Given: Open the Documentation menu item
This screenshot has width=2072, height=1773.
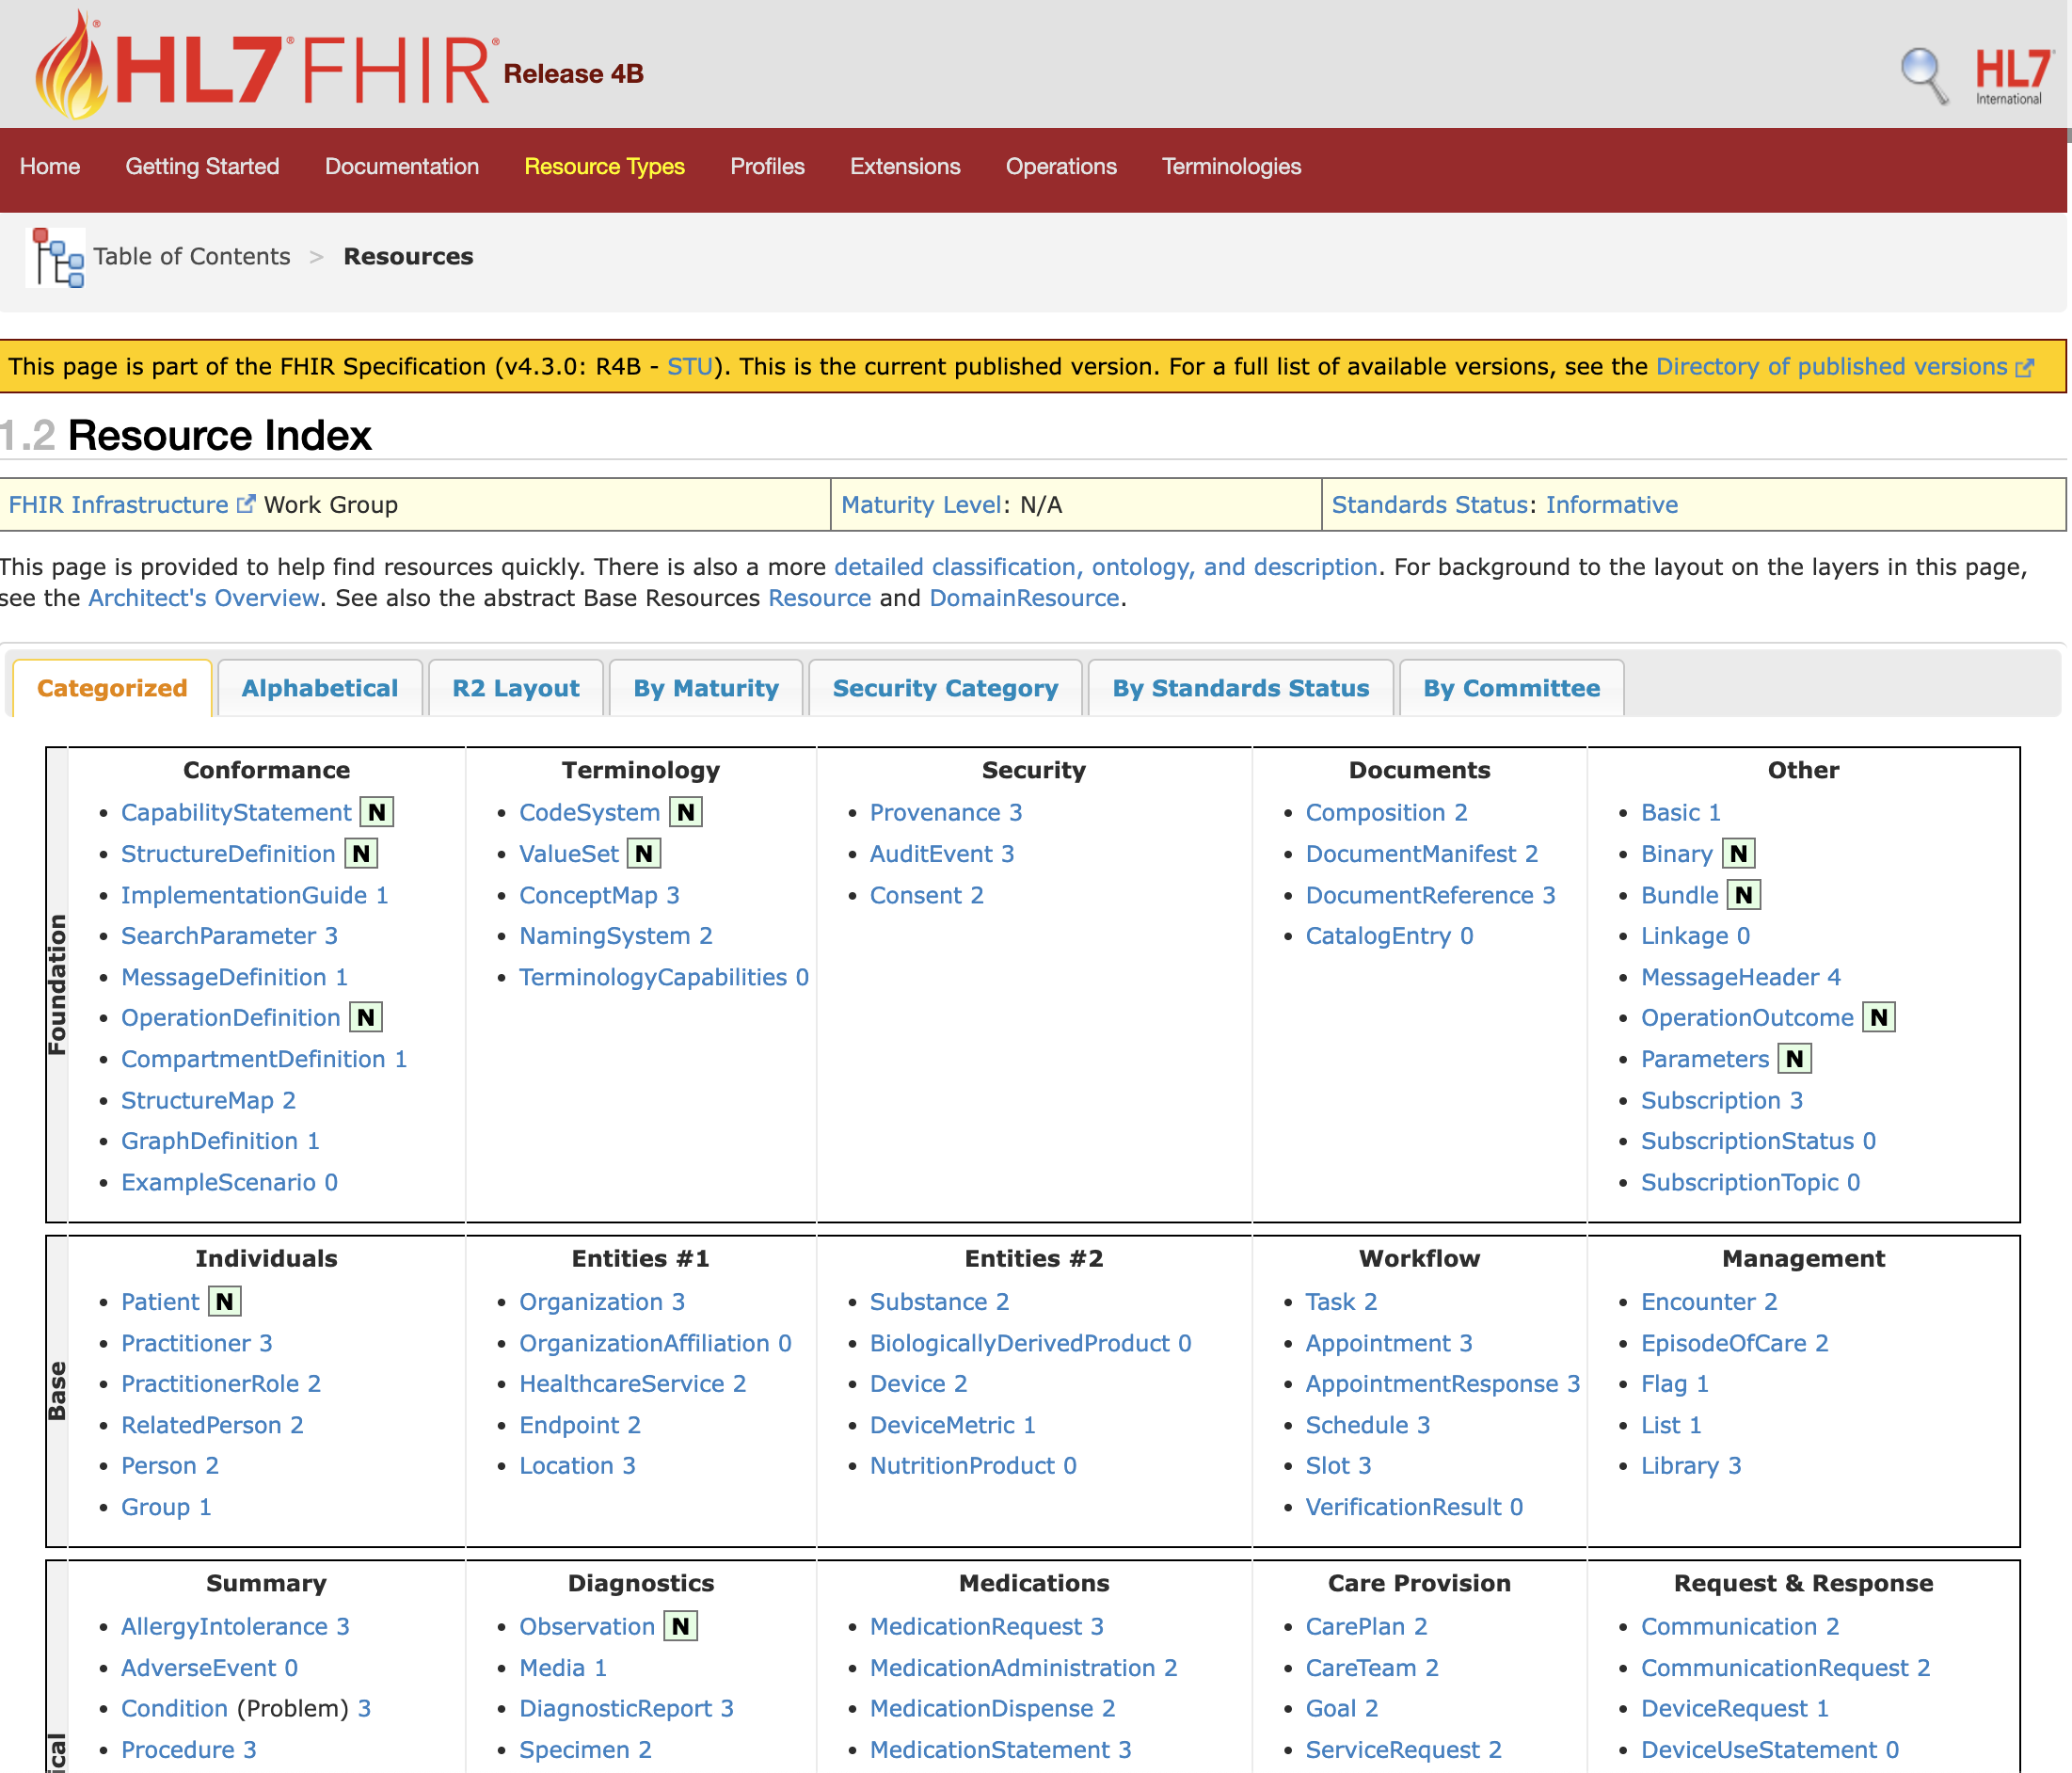Looking at the screenshot, I should 401,166.
